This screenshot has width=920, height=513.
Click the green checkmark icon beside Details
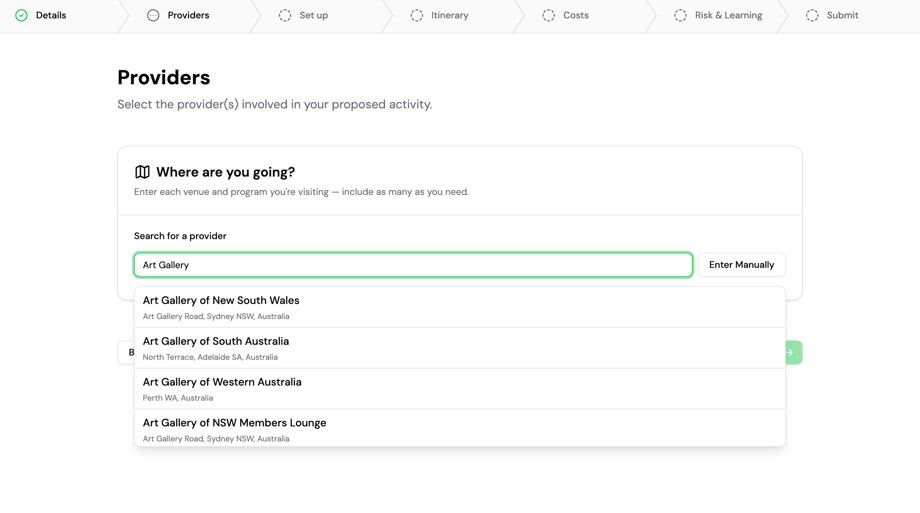(x=21, y=16)
